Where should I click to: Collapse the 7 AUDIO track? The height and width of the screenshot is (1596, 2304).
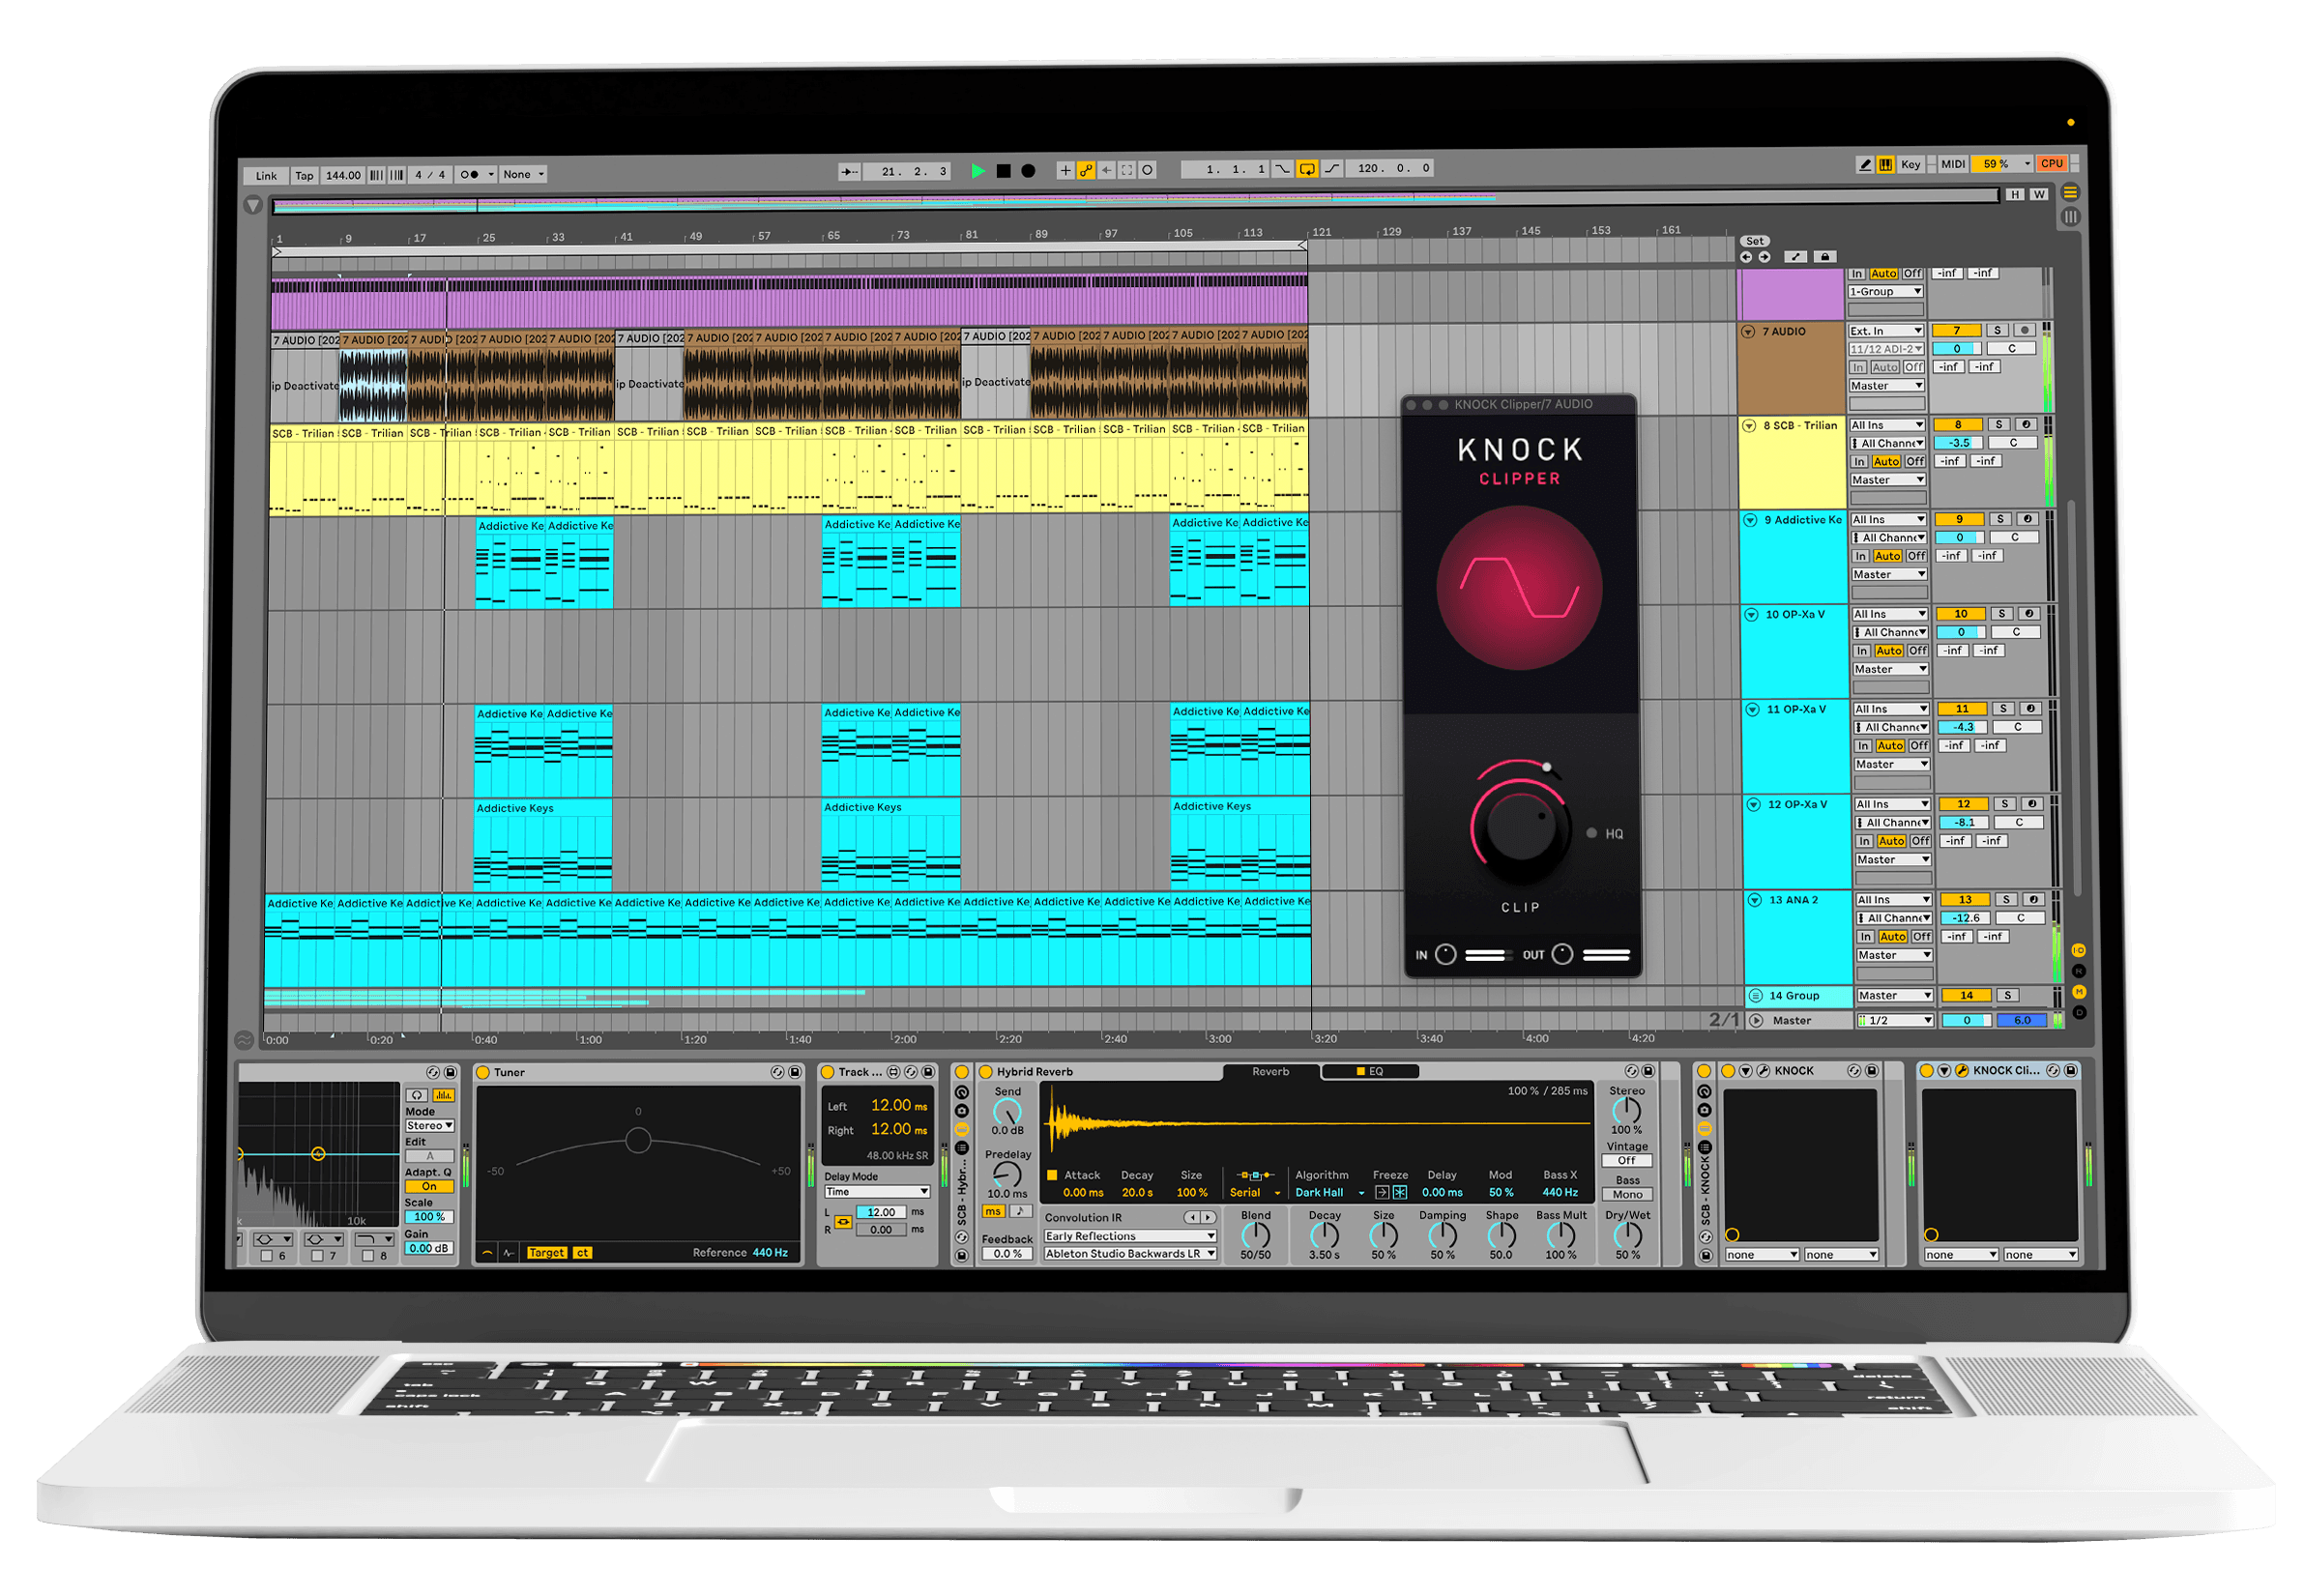[1748, 332]
